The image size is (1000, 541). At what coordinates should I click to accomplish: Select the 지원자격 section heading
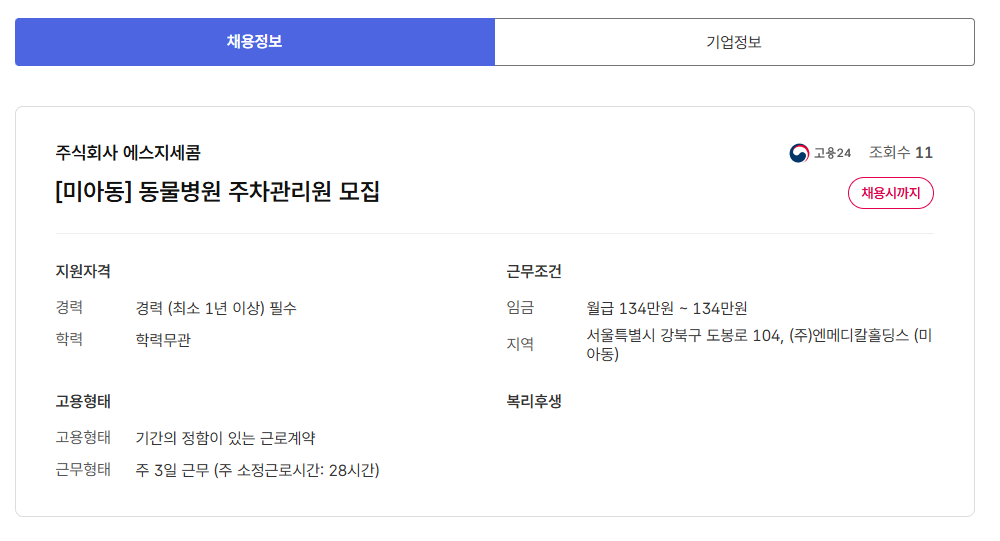[83, 271]
